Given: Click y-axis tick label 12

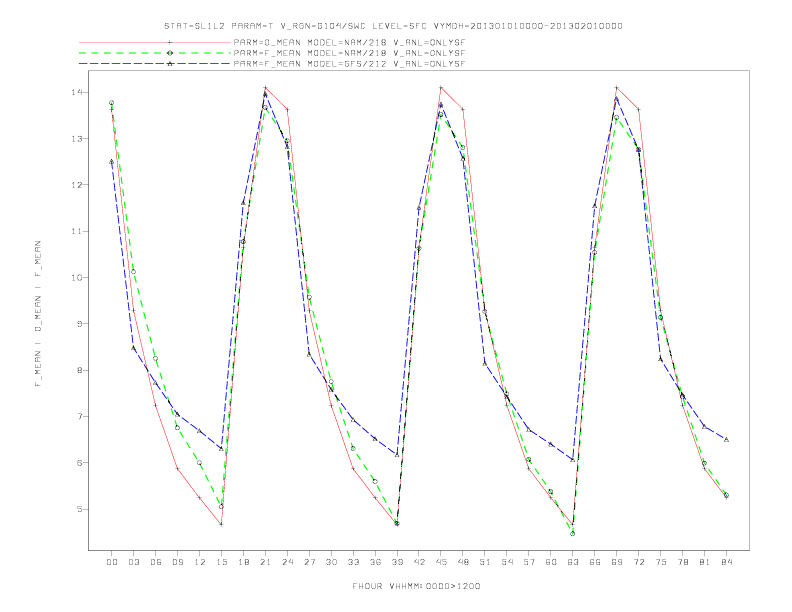Looking at the screenshot, I should point(77,185).
